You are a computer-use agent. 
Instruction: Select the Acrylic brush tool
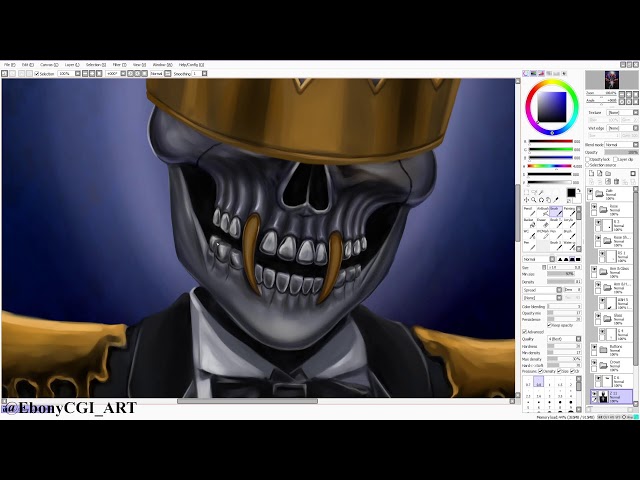[569, 223]
